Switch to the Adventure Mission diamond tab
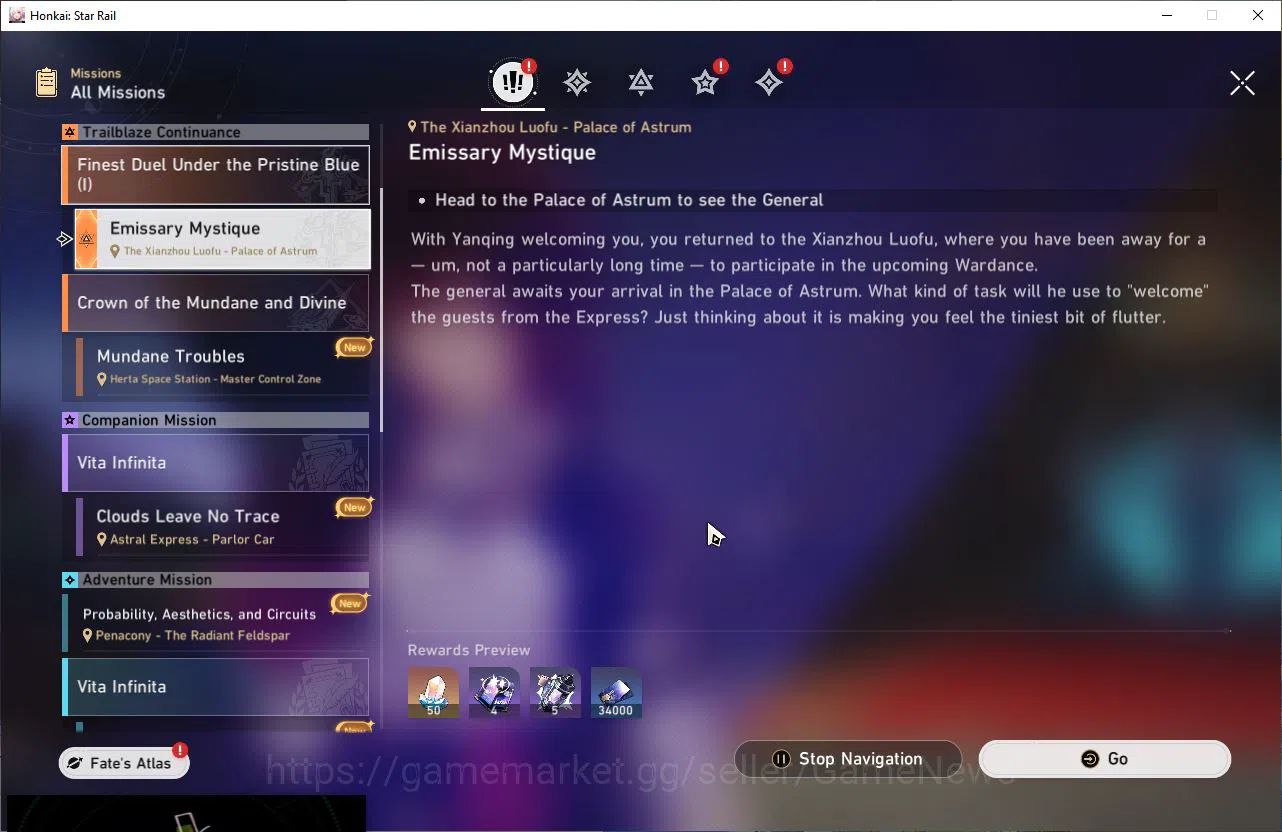 pos(769,82)
